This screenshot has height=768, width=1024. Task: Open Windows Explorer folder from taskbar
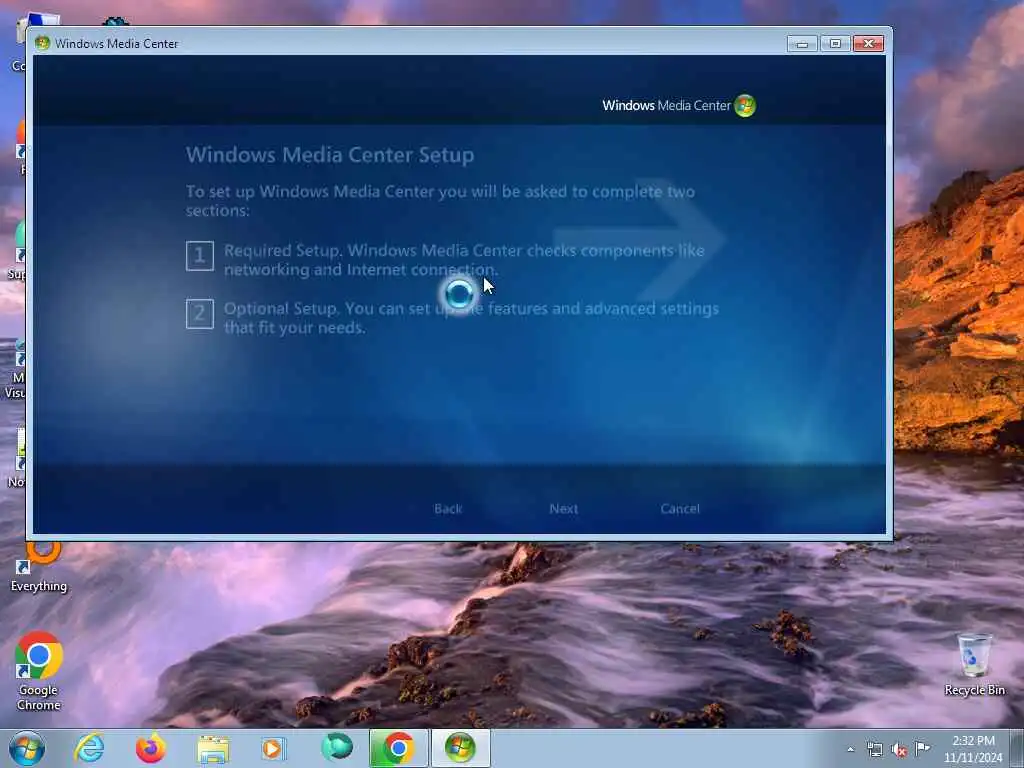coord(213,749)
